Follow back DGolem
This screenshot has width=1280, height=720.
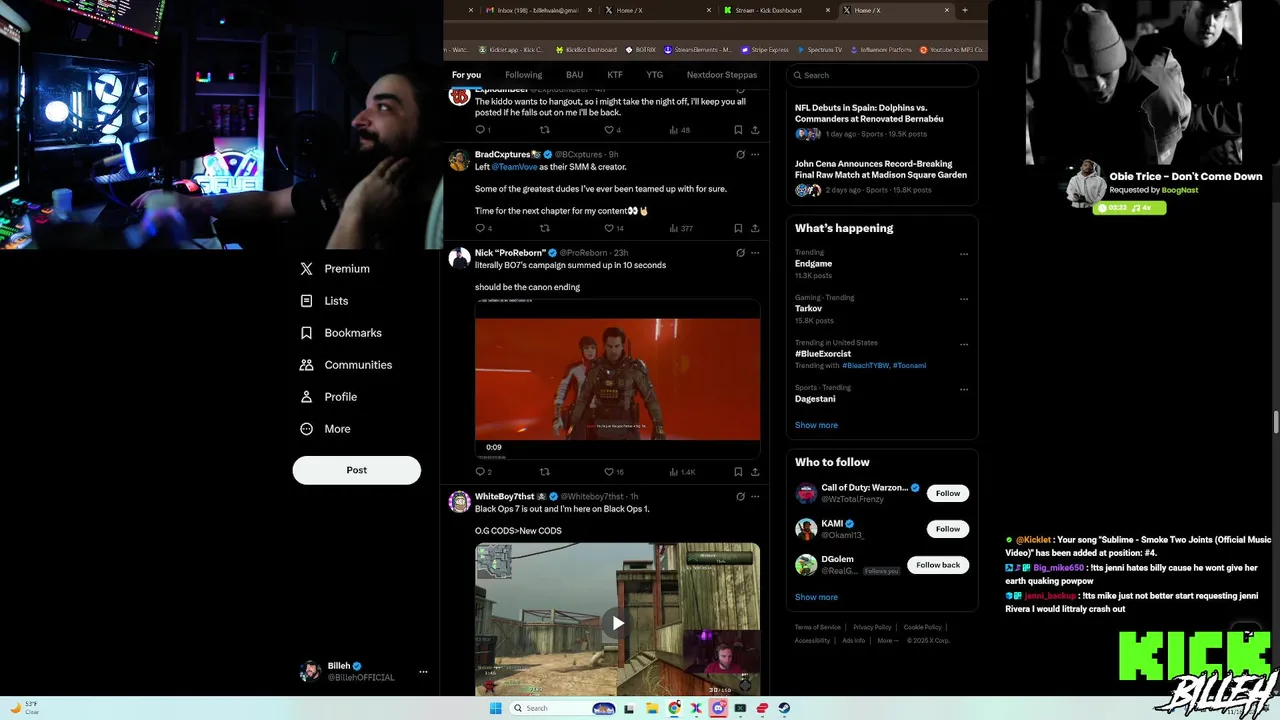click(938, 565)
